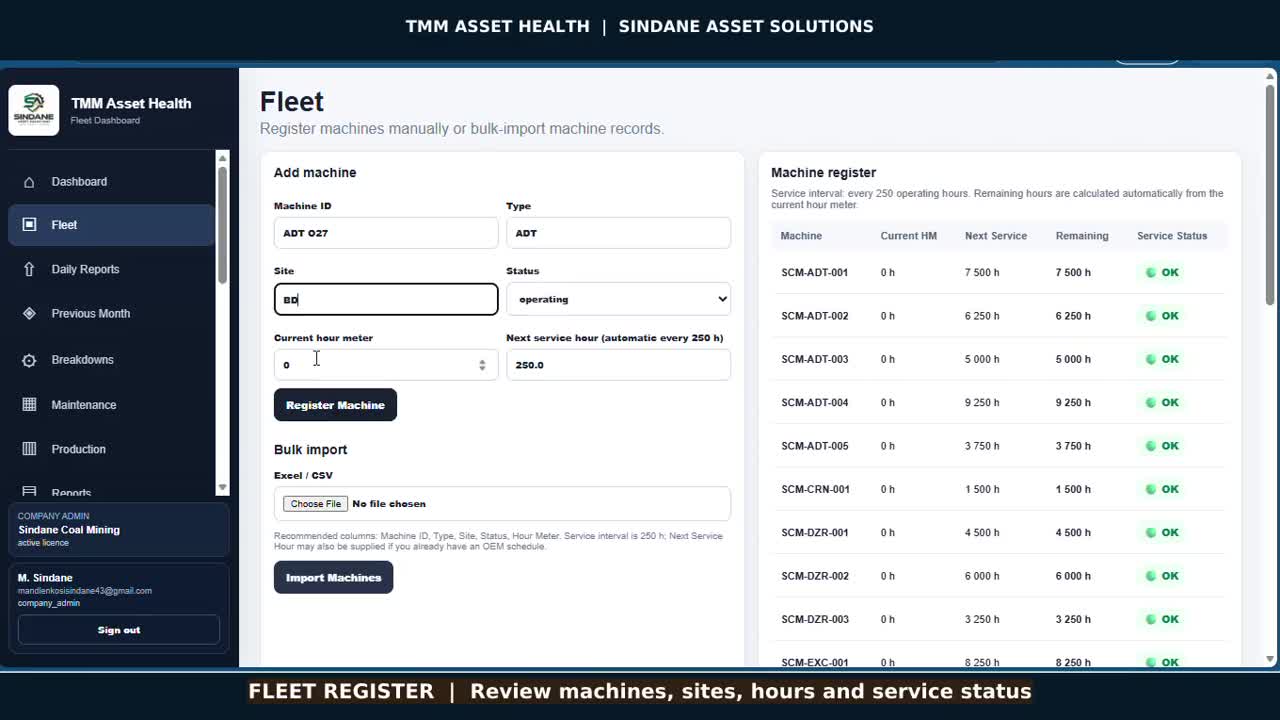Click the OK status badge for SCM-ADT-005
This screenshot has width=1280, height=720.
pos(1161,446)
